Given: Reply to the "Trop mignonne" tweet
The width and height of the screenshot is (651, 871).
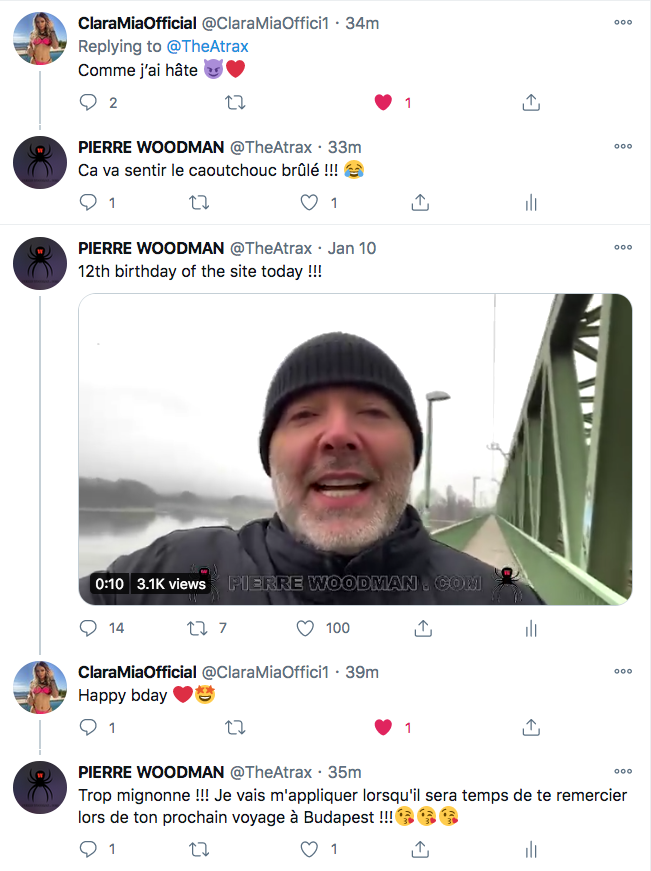Looking at the screenshot, I should 89,849.
